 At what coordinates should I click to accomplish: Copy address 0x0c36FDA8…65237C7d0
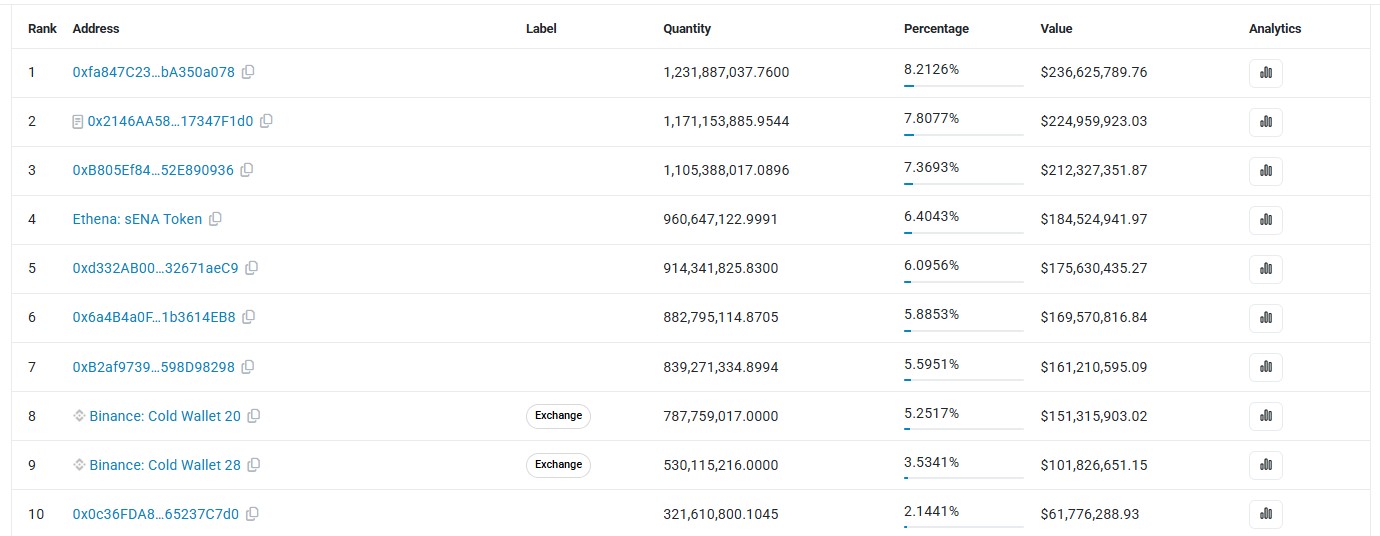coord(252,514)
